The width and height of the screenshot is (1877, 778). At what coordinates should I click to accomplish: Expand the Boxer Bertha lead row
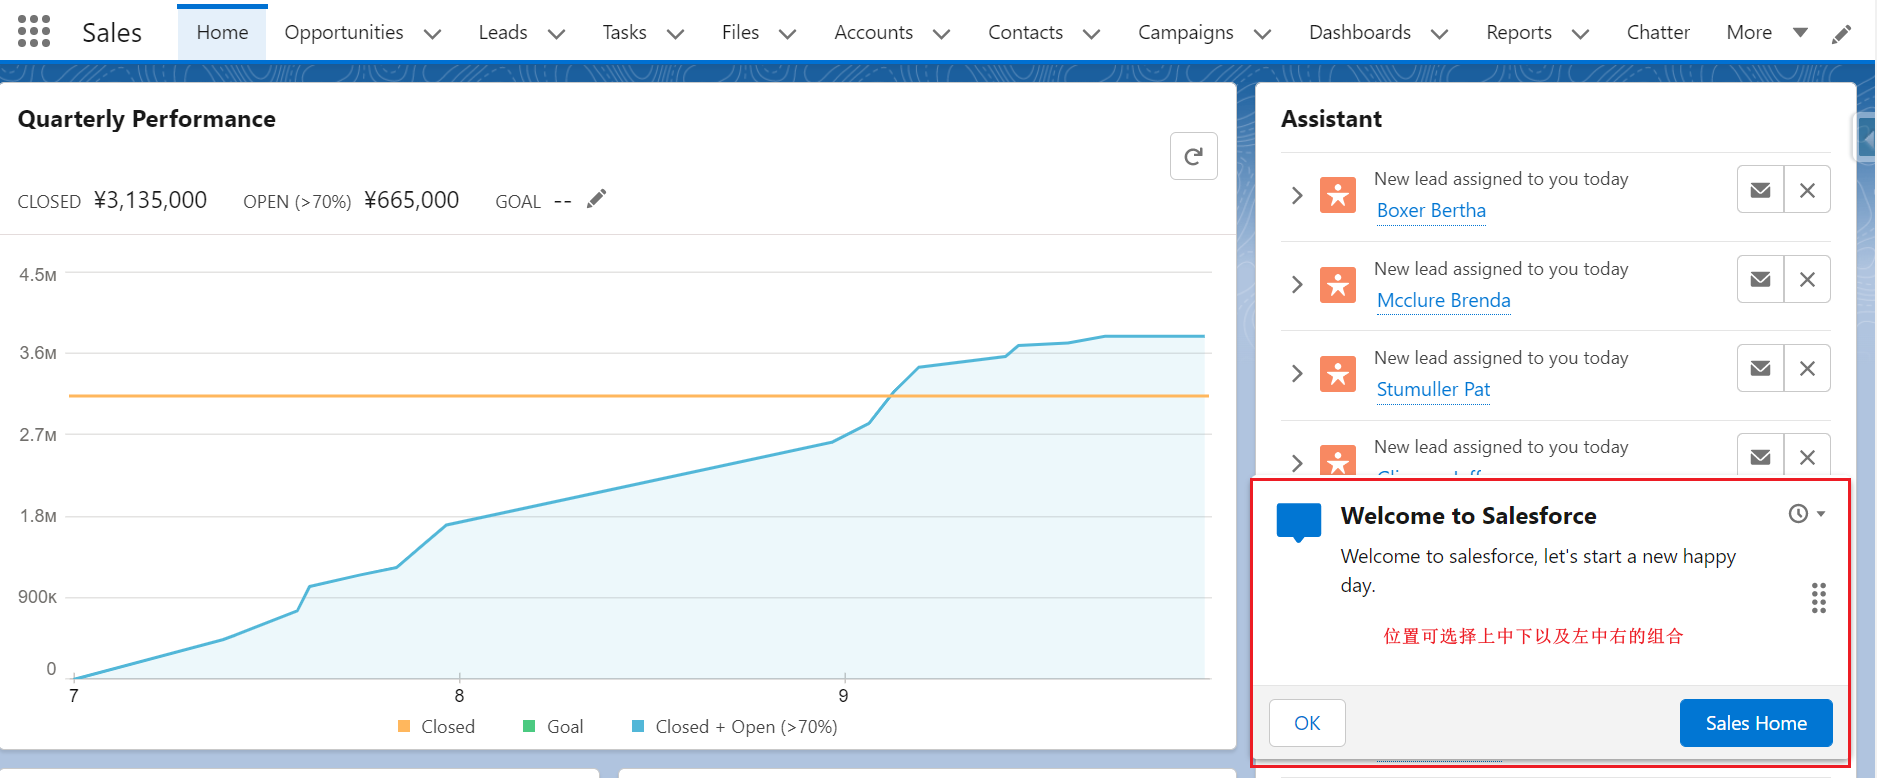point(1297,195)
